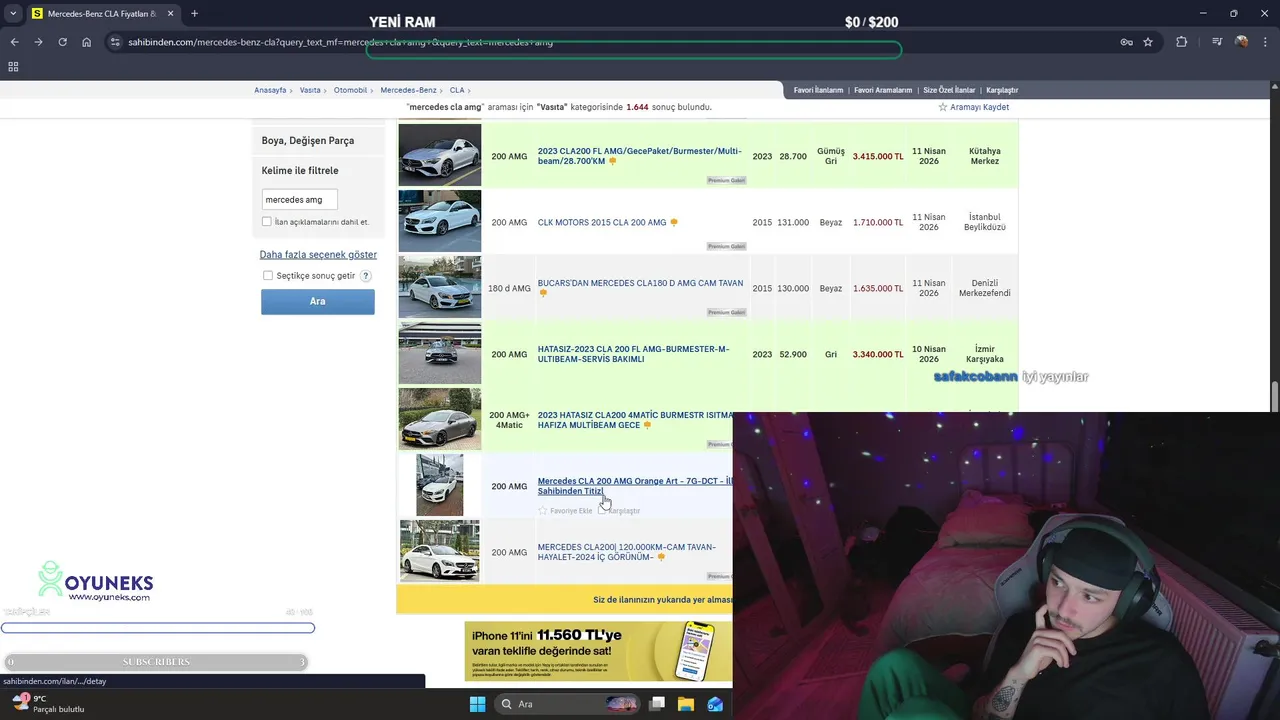The image size is (1280, 720).
Task: Open the media control icon in toolbar
Action: (1217, 42)
